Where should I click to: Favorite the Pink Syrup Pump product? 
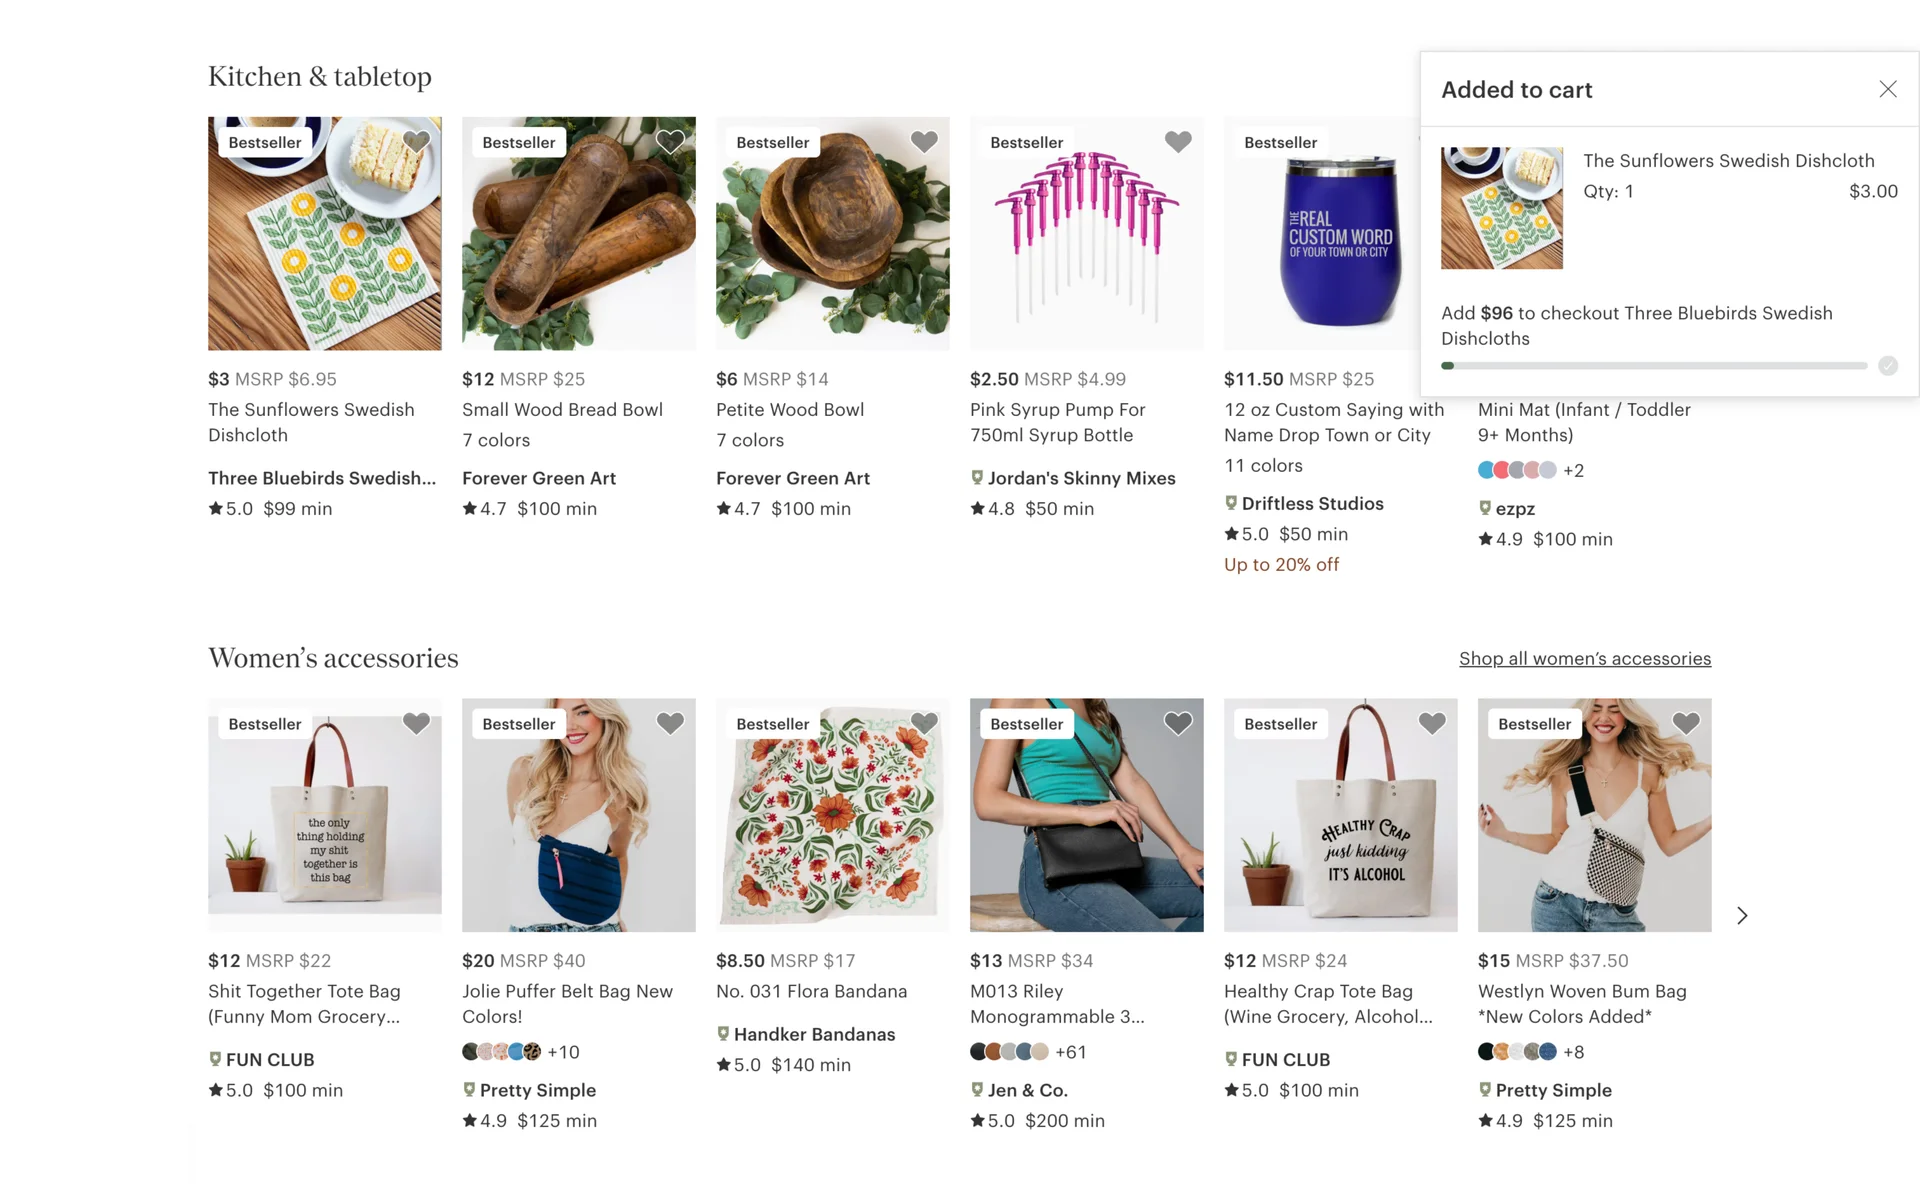(1178, 142)
